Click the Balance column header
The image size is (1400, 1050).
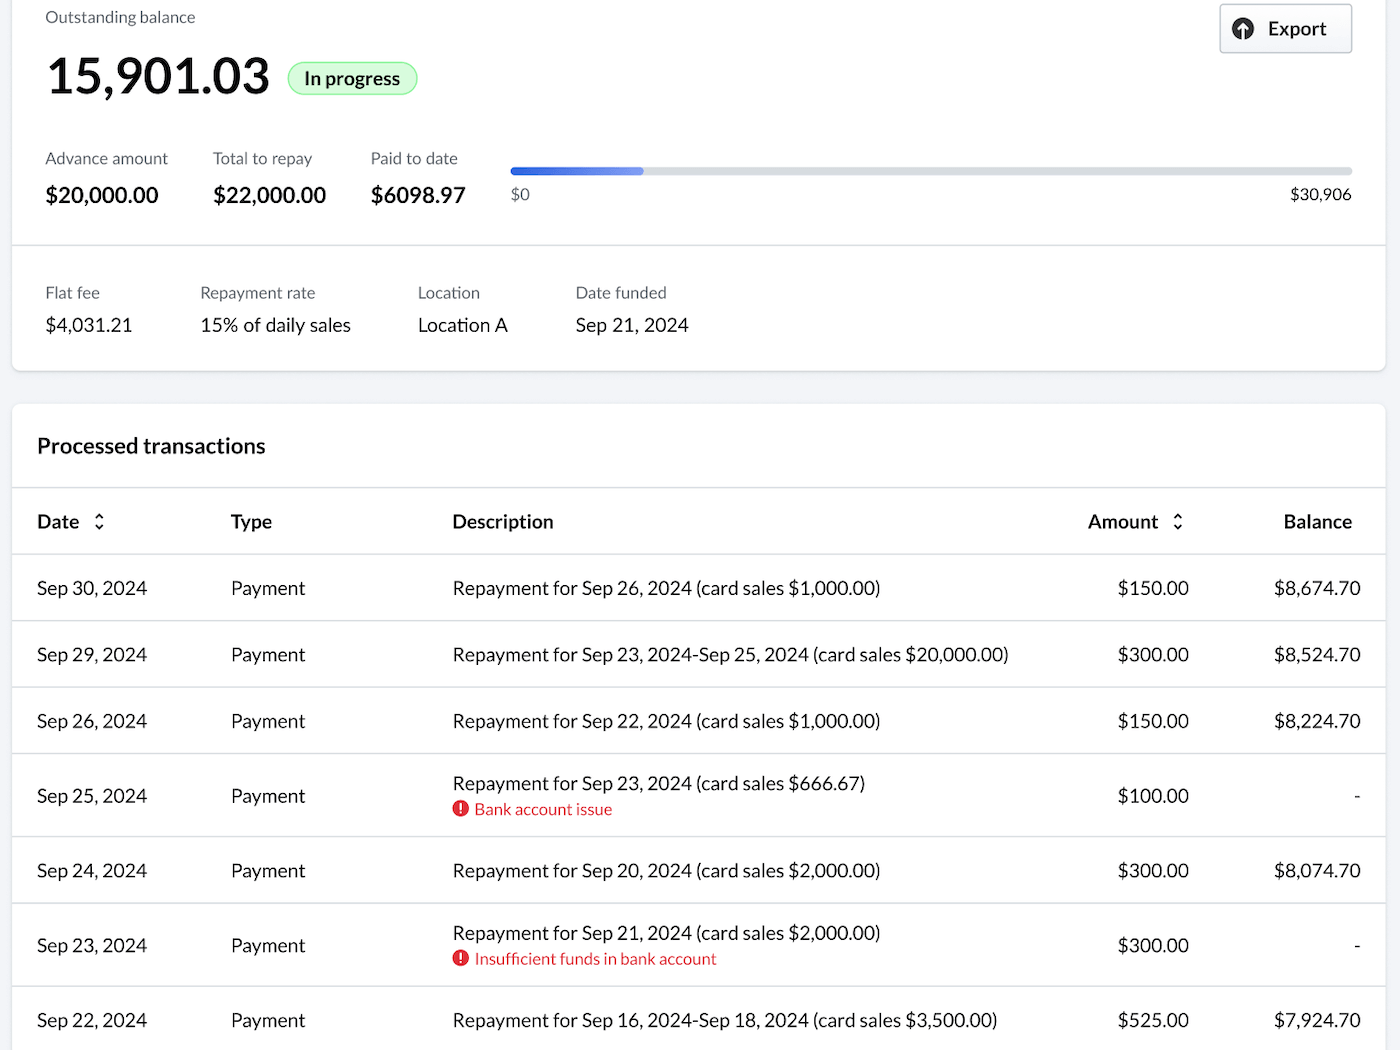coord(1317,521)
